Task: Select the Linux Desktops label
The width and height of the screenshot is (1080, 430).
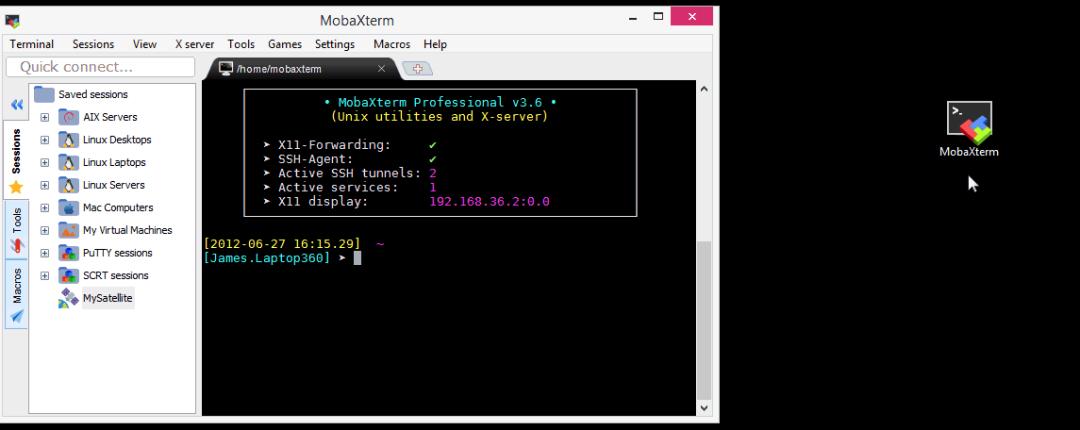Action: [117, 140]
